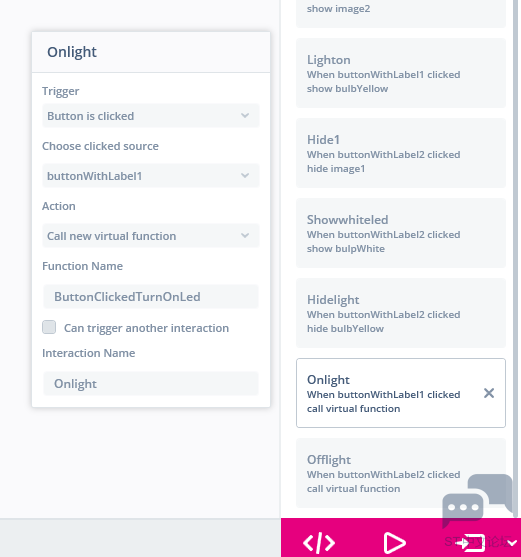
Task: Open the small arrow beside run target
Action: click(512, 543)
